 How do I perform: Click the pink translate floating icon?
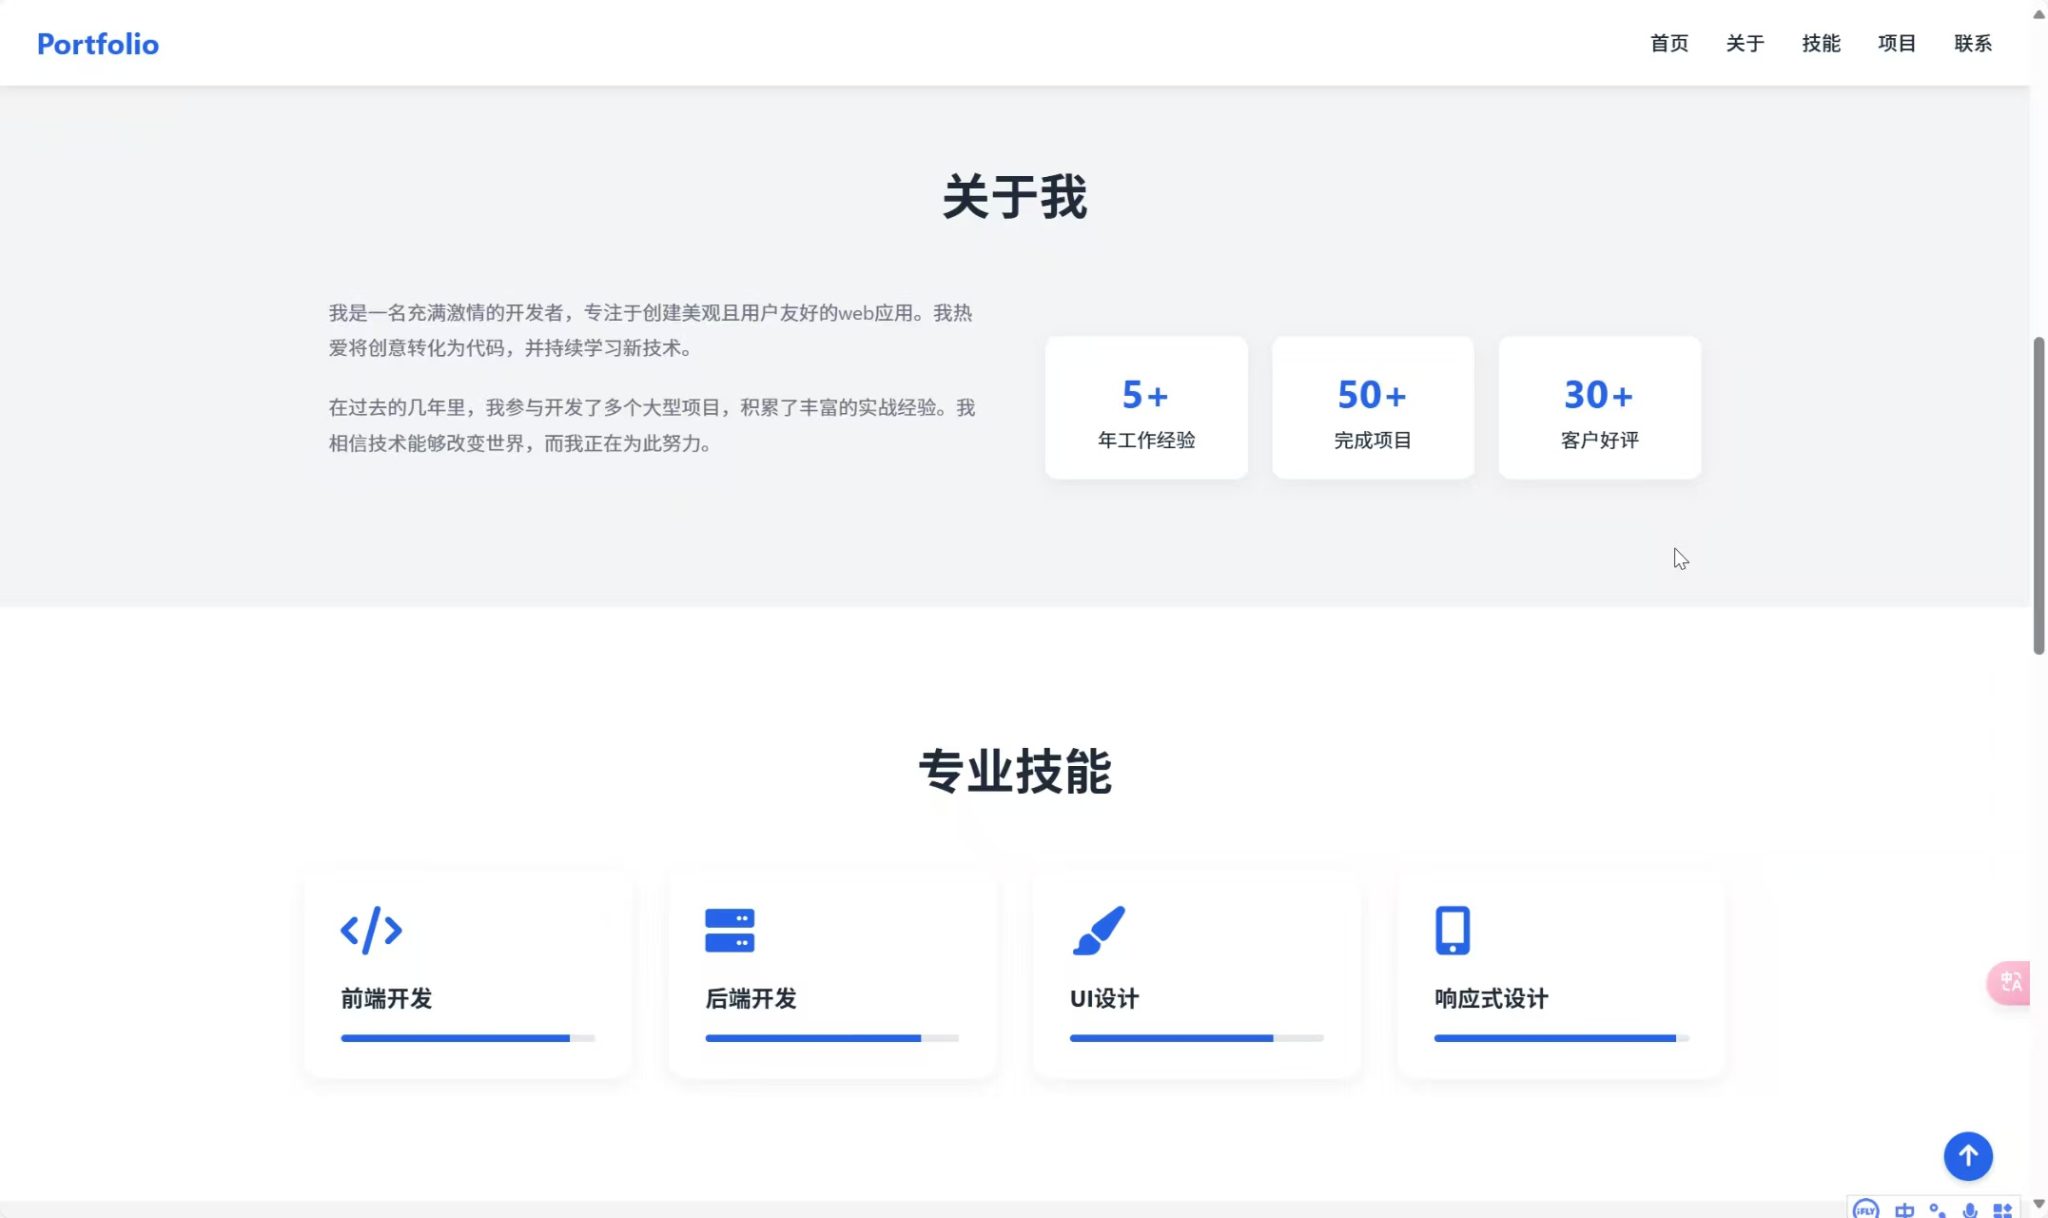click(2009, 982)
